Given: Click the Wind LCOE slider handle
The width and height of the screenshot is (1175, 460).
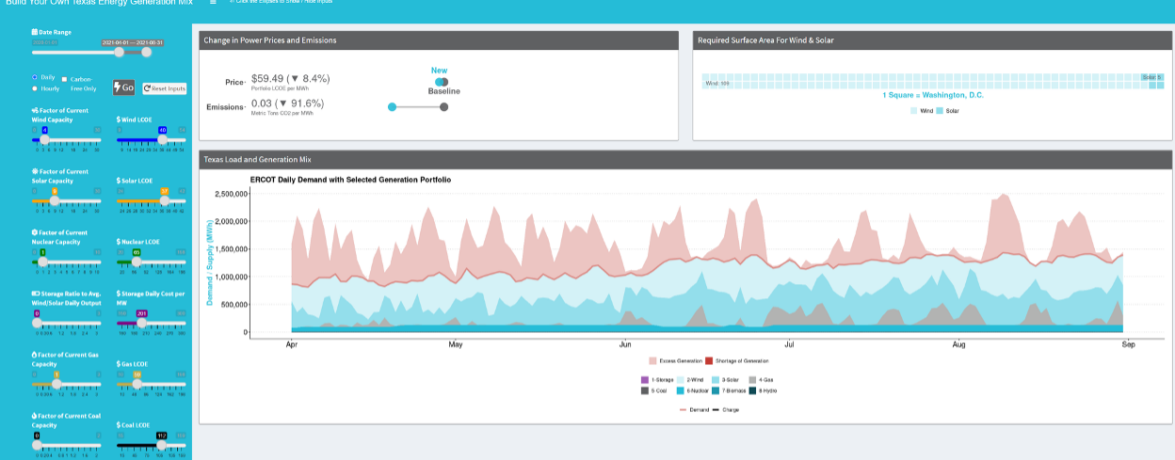Looking at the screenshot, I should pyautogui.click(x=162, y=141).
